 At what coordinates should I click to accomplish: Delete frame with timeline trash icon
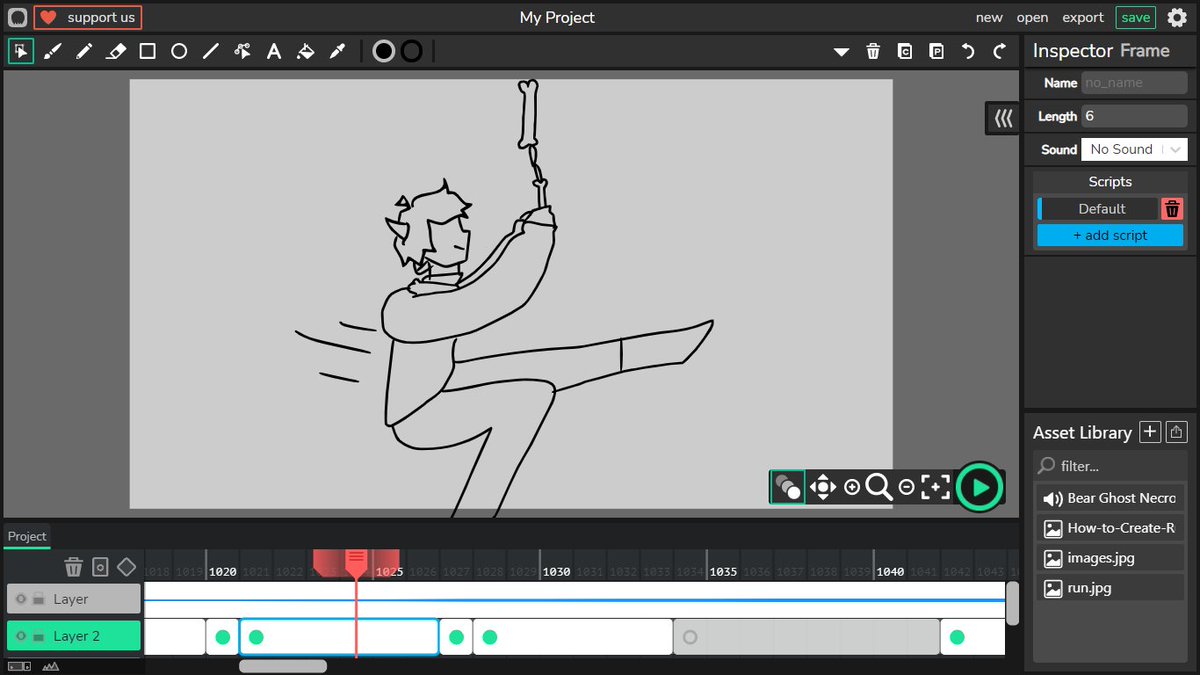click(x=73, y=567)
